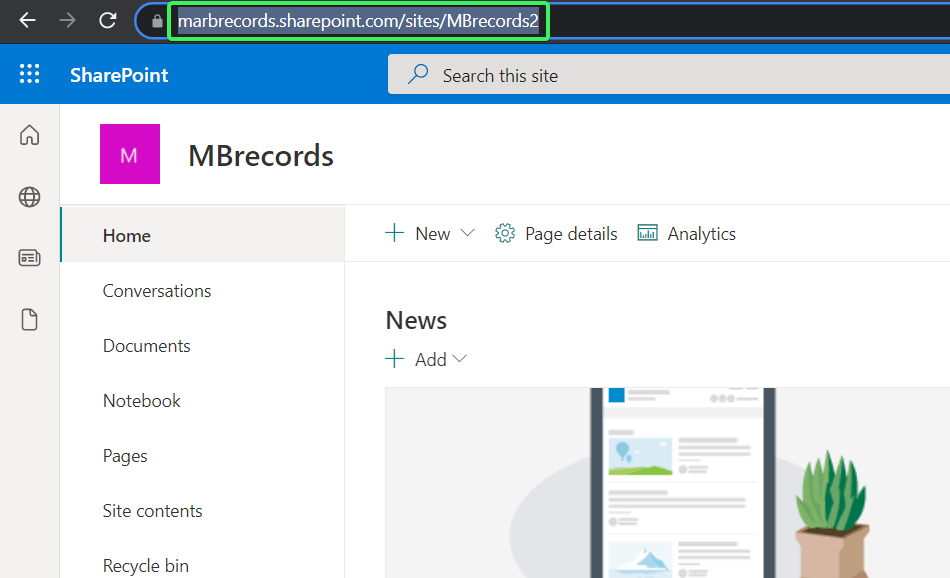Click the plus icon next to New
The image size is (950, 578).
coord(394,233)
